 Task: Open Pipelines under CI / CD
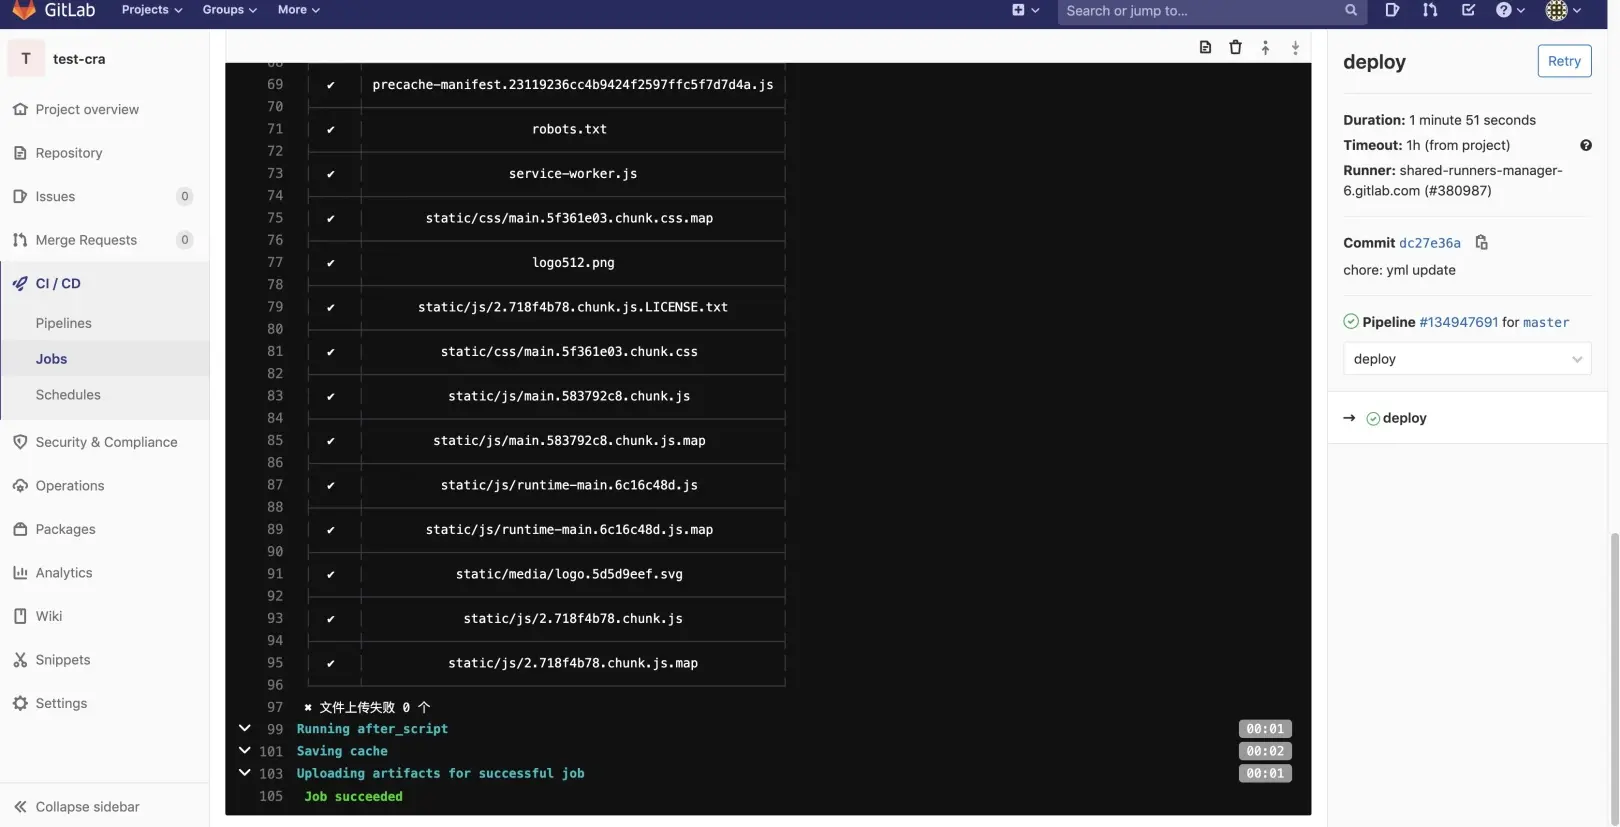pos(63,323)
